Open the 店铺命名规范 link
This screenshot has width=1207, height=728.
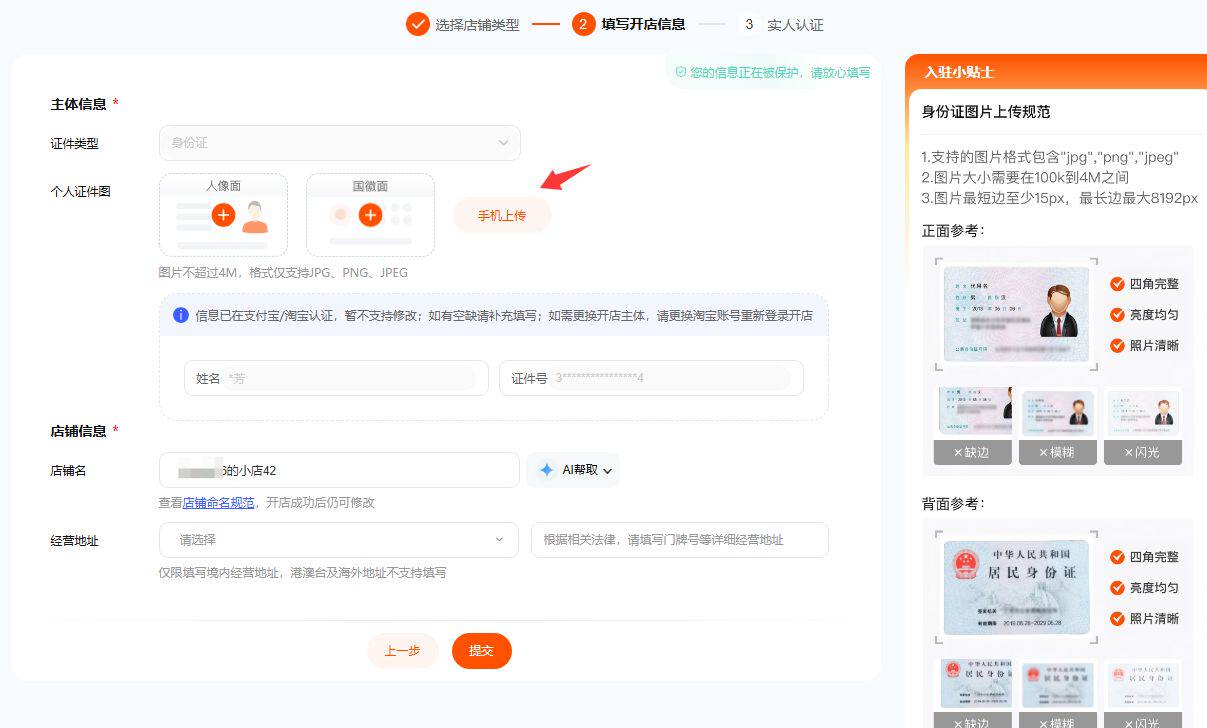(x=218, y=503)
